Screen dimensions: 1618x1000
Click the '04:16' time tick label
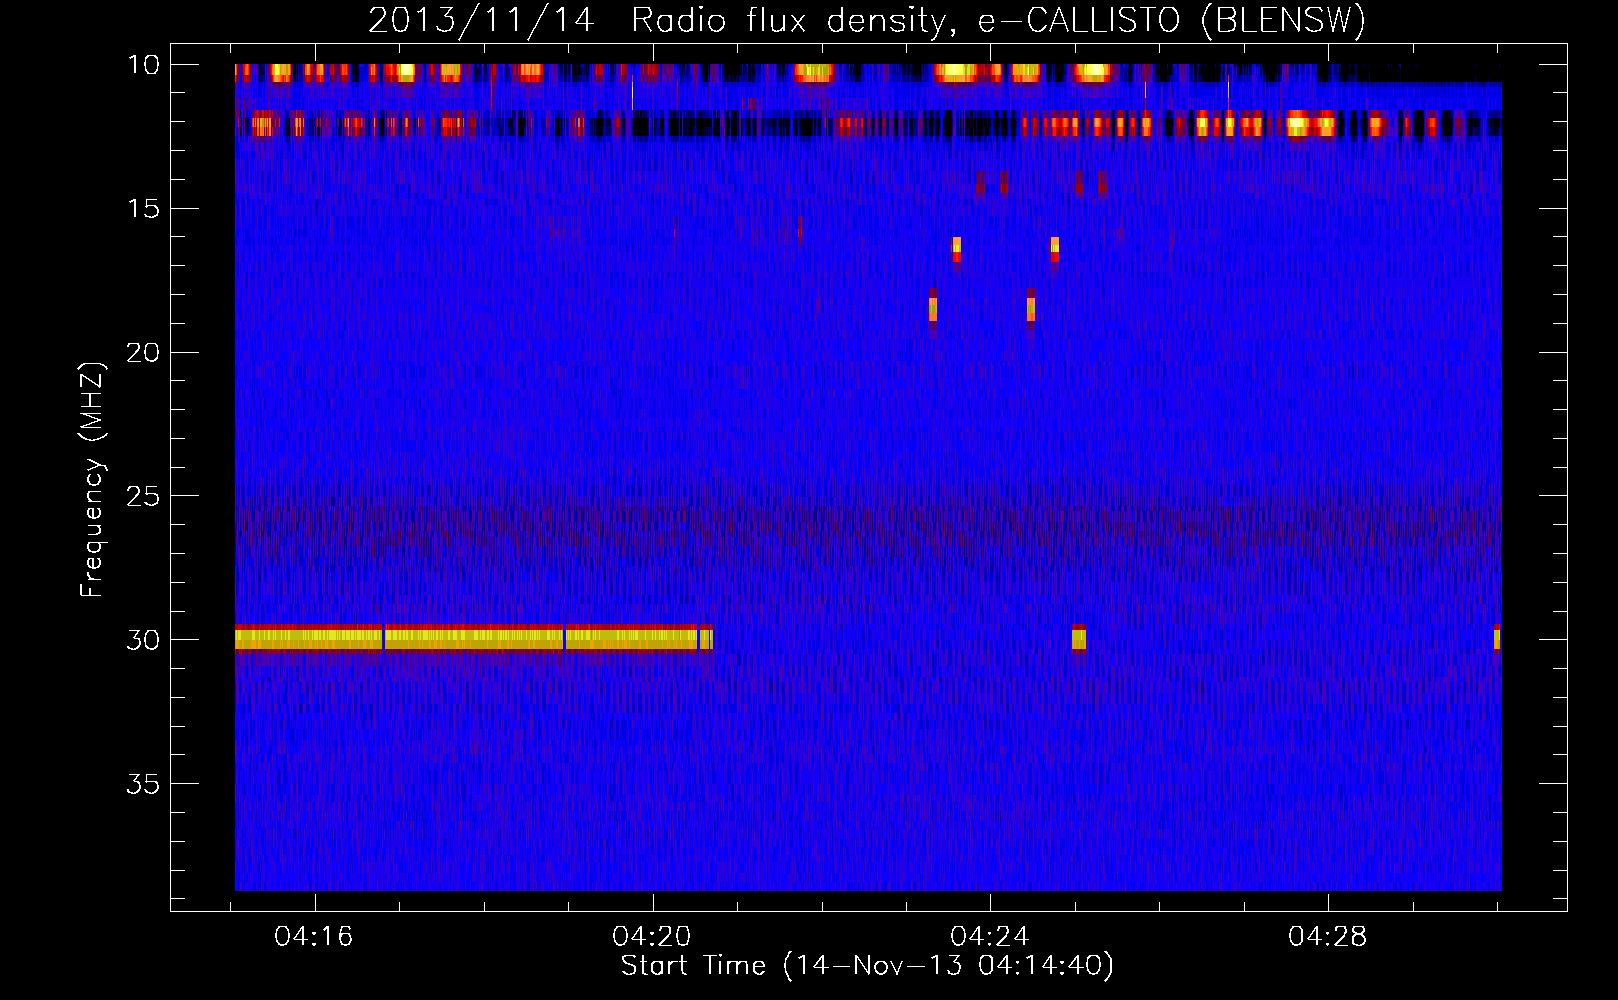314,937
